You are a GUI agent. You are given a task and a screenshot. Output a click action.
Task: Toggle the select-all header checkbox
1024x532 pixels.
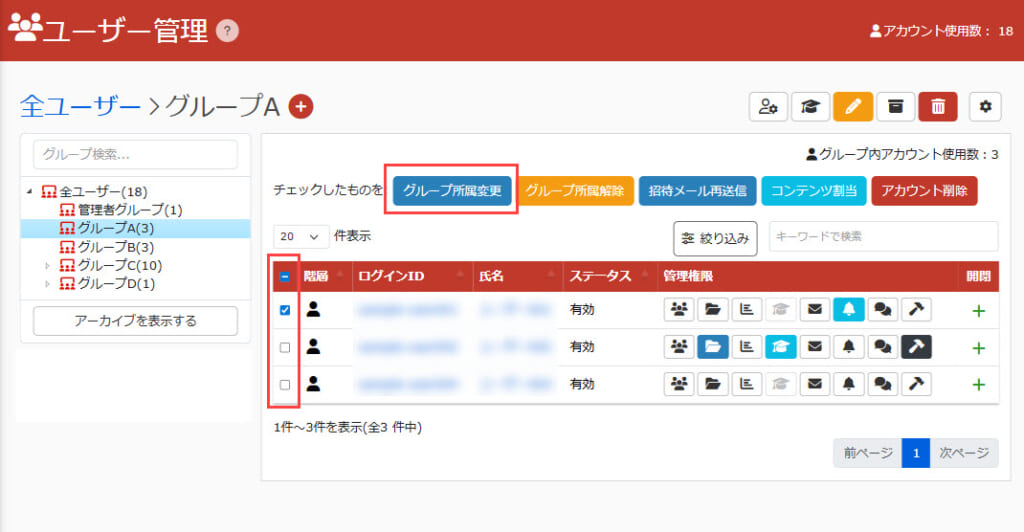tap(285, 276)
